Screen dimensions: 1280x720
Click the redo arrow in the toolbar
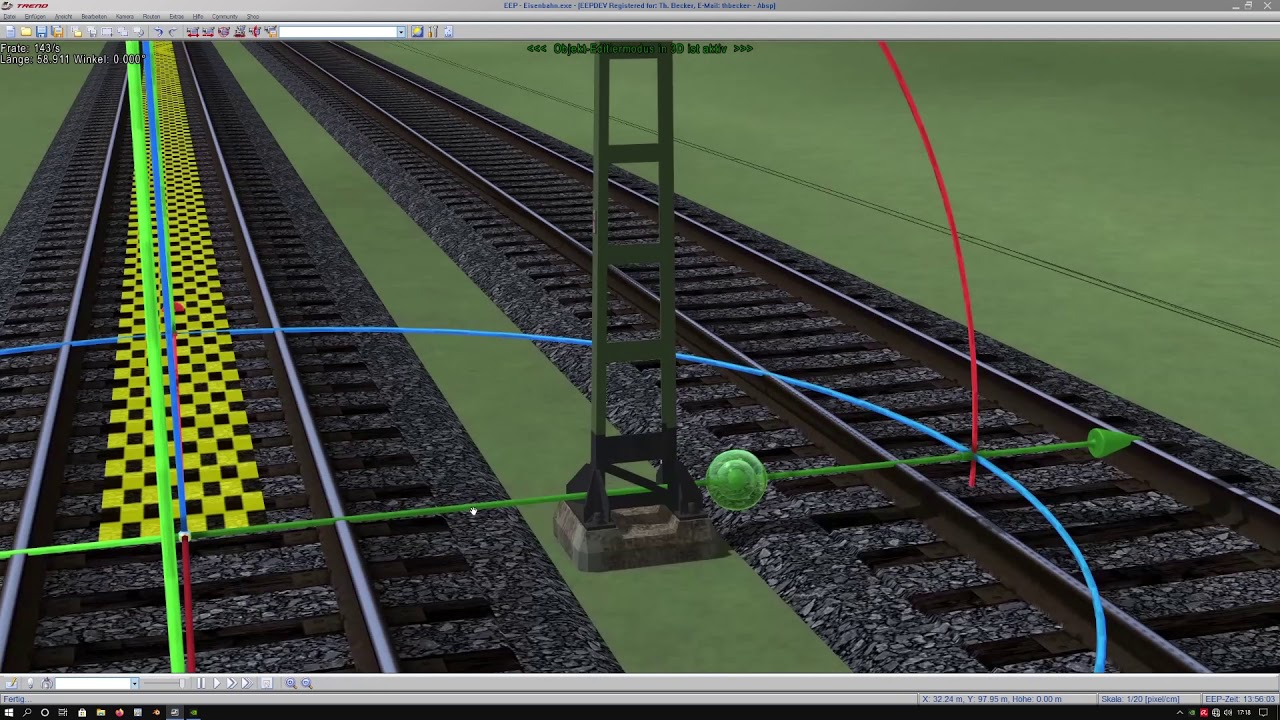tap(173, 32)
